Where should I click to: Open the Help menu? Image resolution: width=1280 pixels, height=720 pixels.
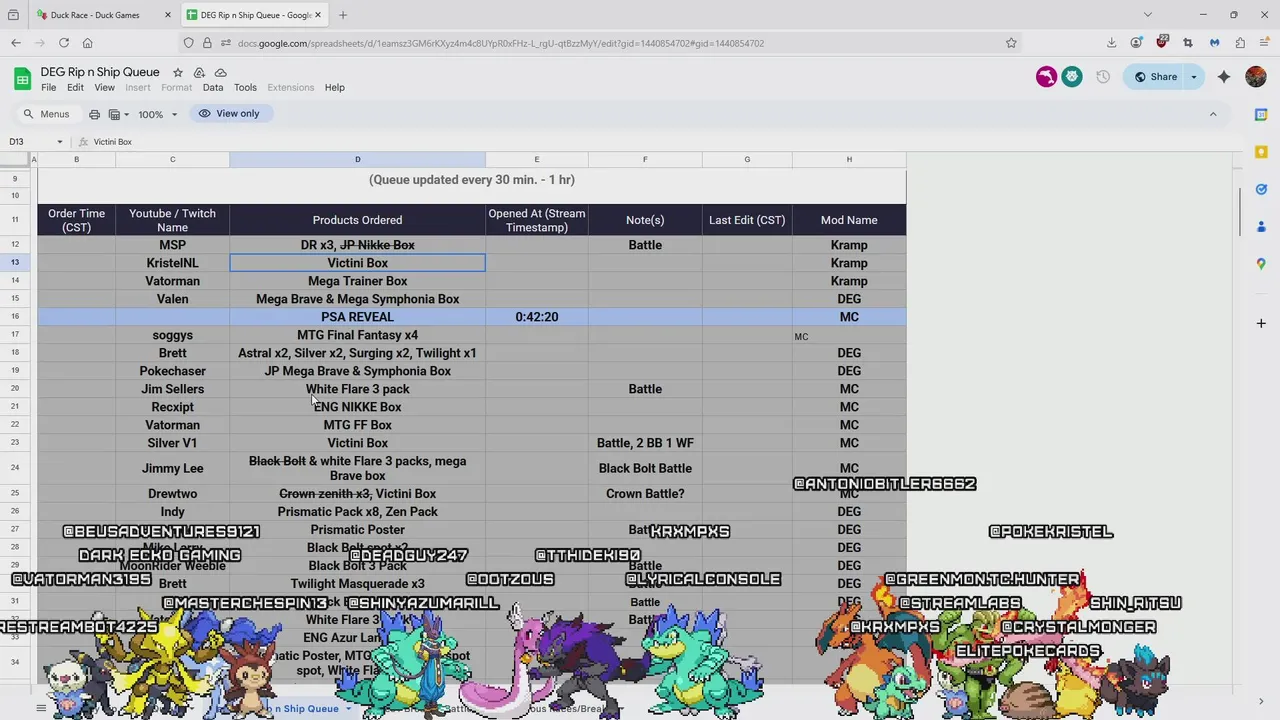point(335,88)
